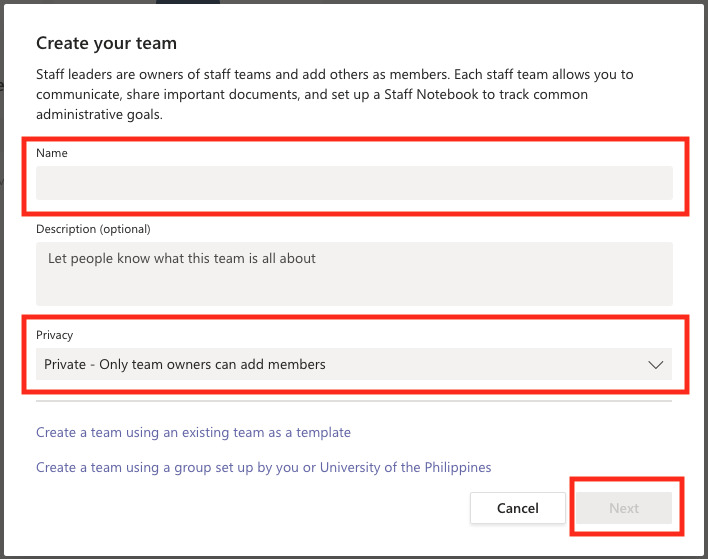The height and width of the screenshot is (559, 708).
Task: Click the Staff leaders description paragraph
Action: pyautogui.click(x=335, y=94)
